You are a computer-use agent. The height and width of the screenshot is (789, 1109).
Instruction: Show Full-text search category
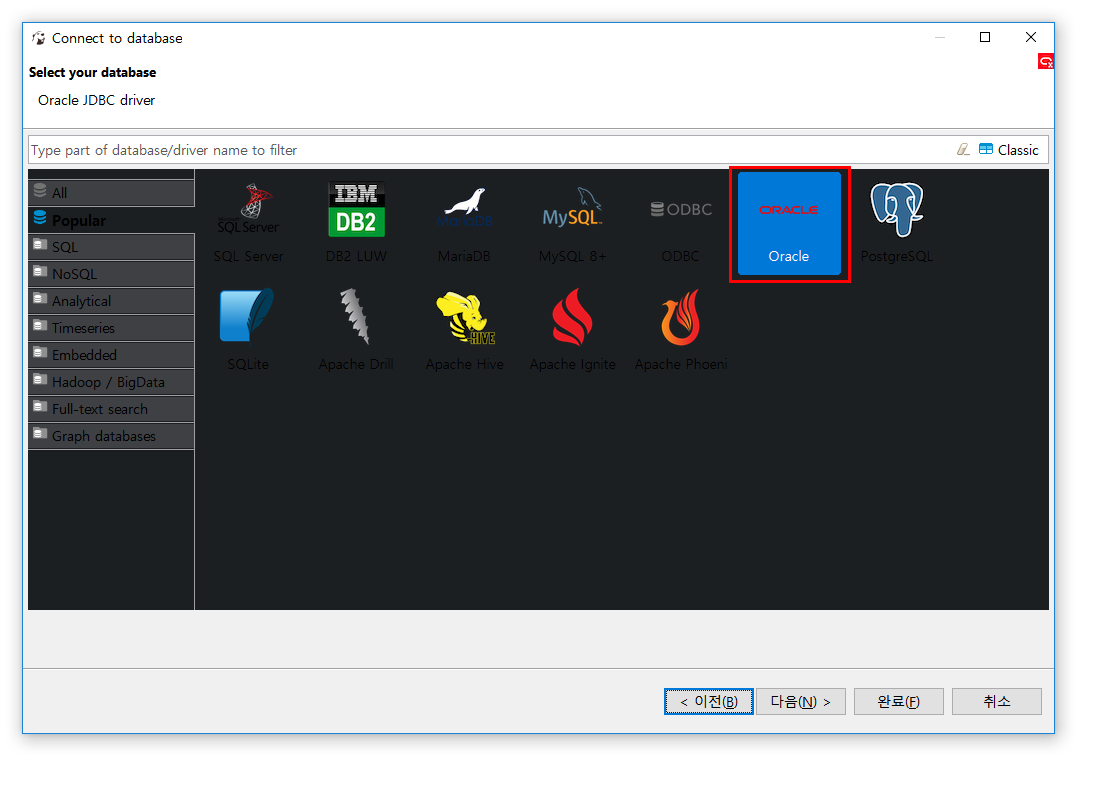(x=111, y=409)
